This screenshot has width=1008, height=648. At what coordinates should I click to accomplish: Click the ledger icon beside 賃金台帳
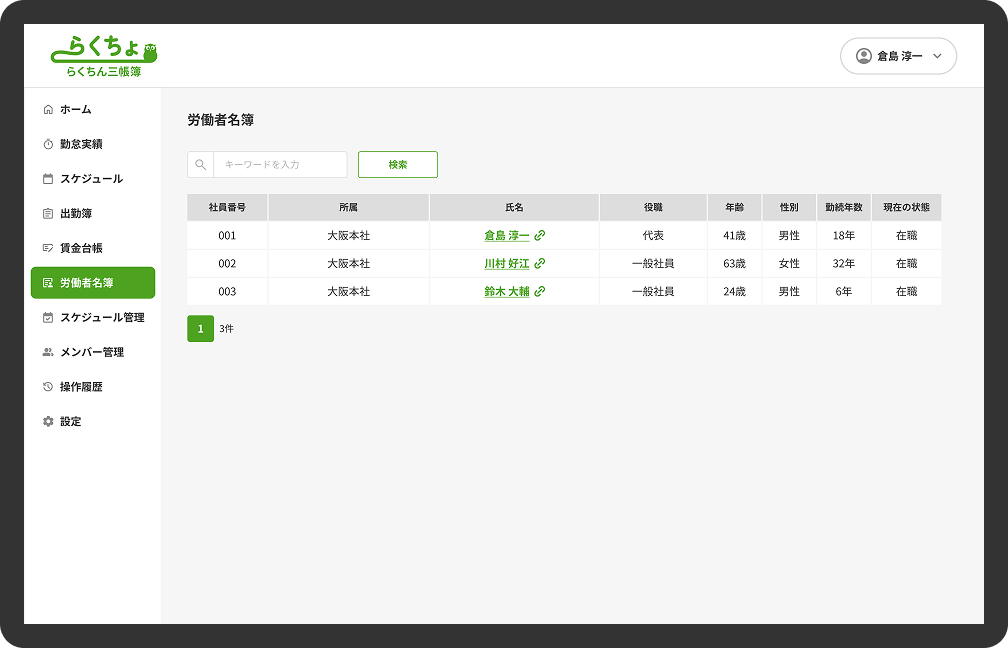click(48, 248)
